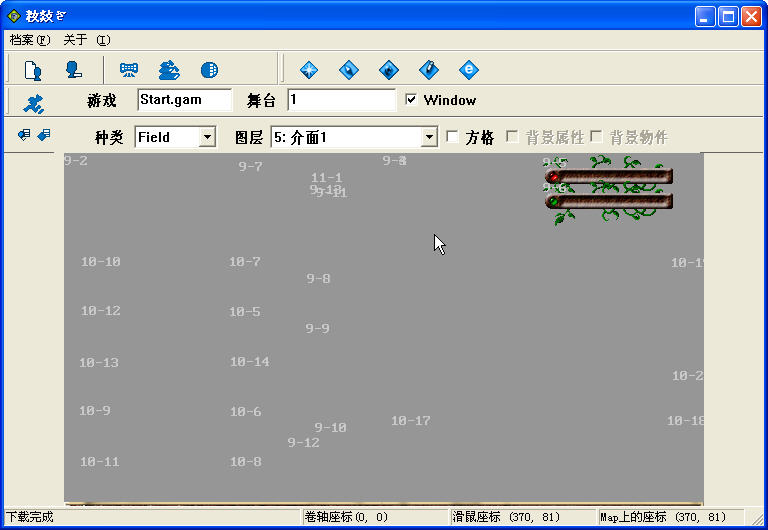Open the 关于 menu
768x530 pixels.
(86, 40)
